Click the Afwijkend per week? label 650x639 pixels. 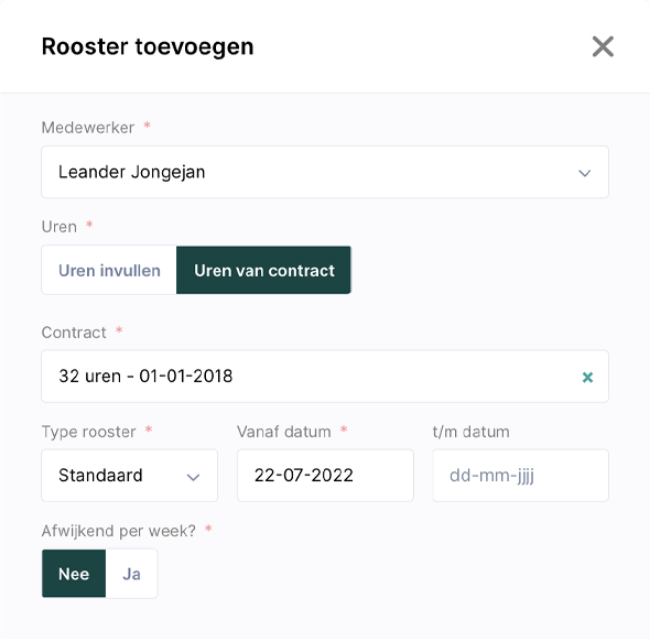pyautogui.click(x=118, y=530)
